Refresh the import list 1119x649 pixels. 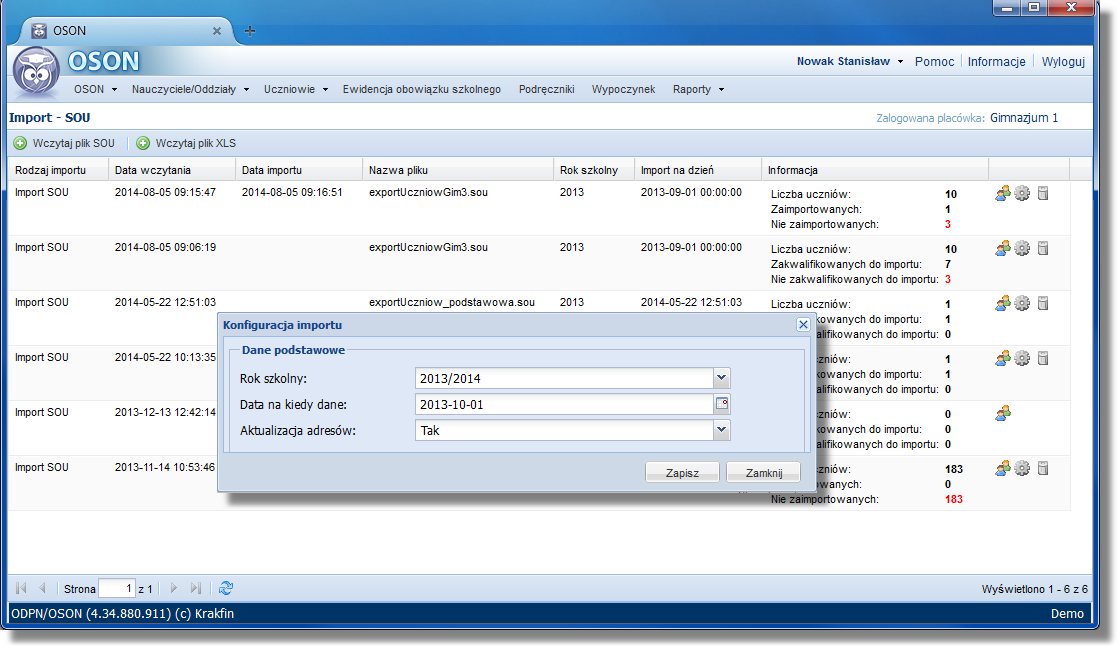pos(226,588)
